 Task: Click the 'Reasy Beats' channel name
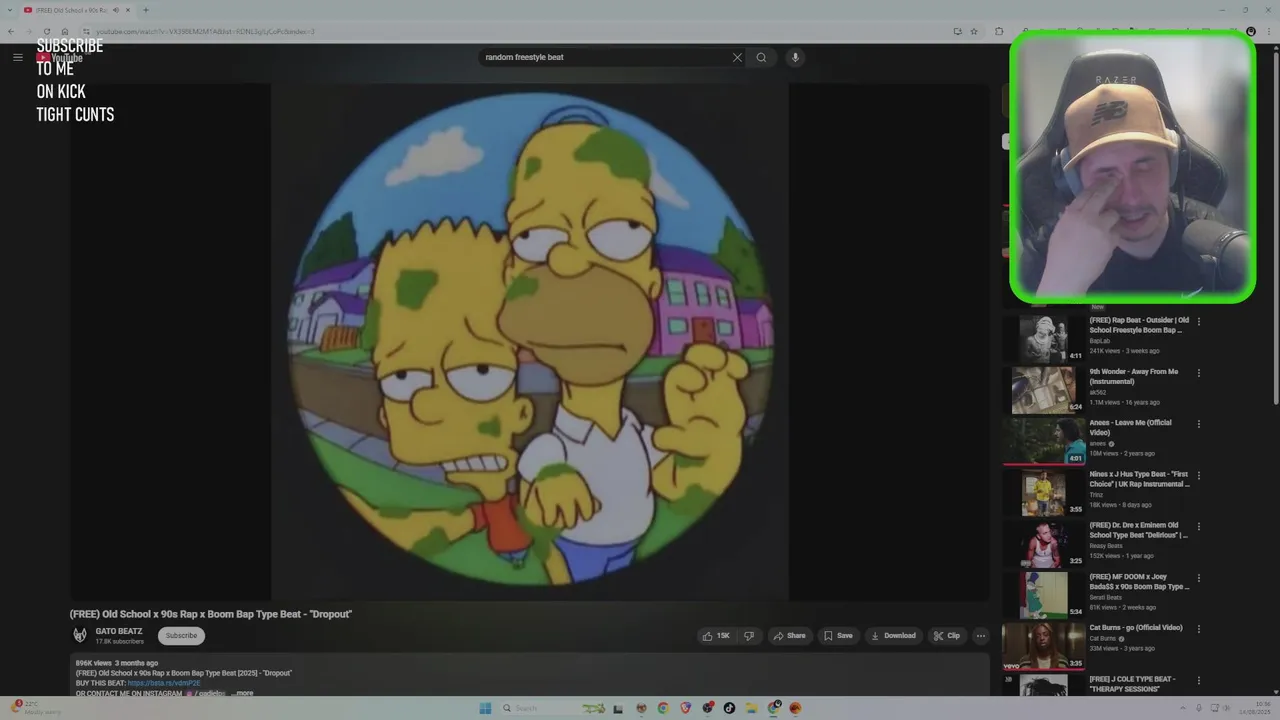[x=1105, y=546]
